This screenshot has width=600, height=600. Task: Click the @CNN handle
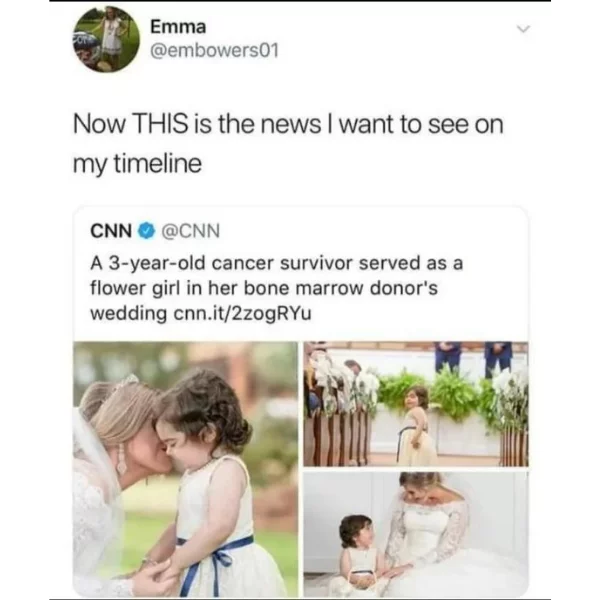pos(191,231)
